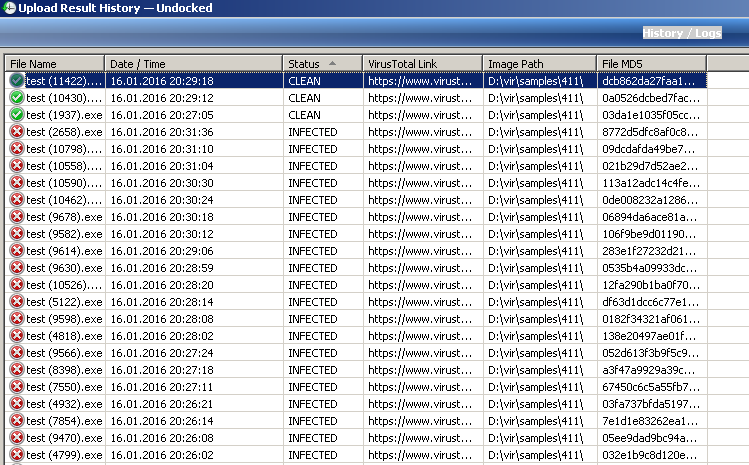The image size is (749, 465).
Task: Click image path of test (10558) row
Action: click(535, 166)
